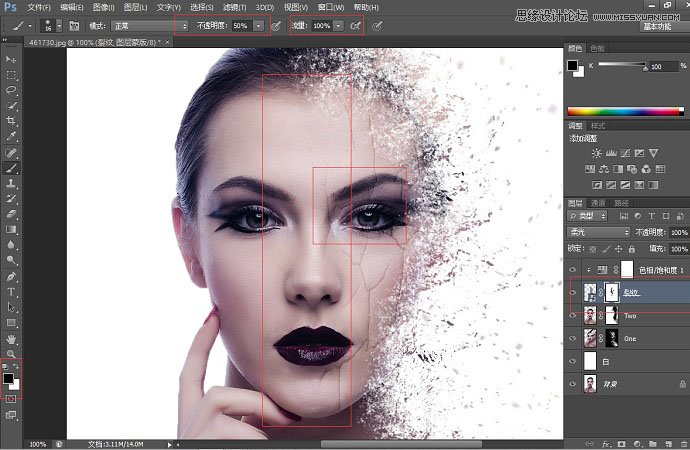The image size is (690, 450).
Task: Toggle visibility of layer One
Action: pyautogui.click(x=572, y=339)
